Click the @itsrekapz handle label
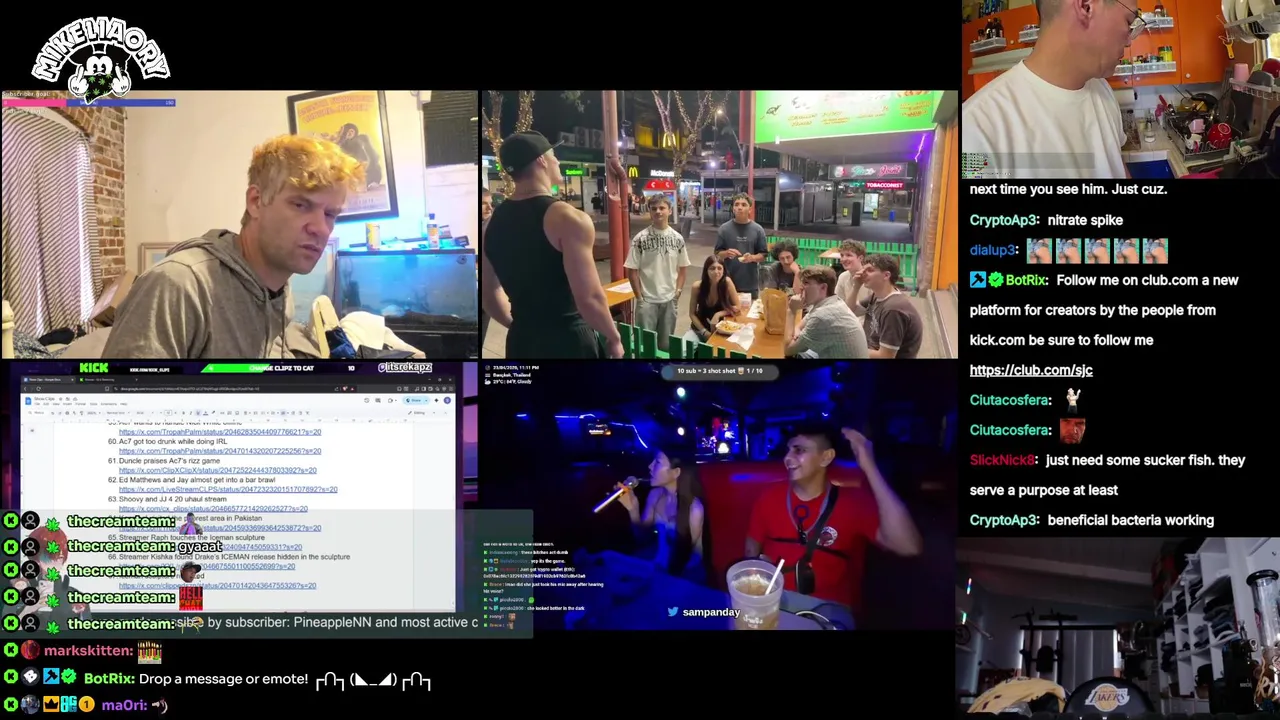1280x720 pixels. 405,368
